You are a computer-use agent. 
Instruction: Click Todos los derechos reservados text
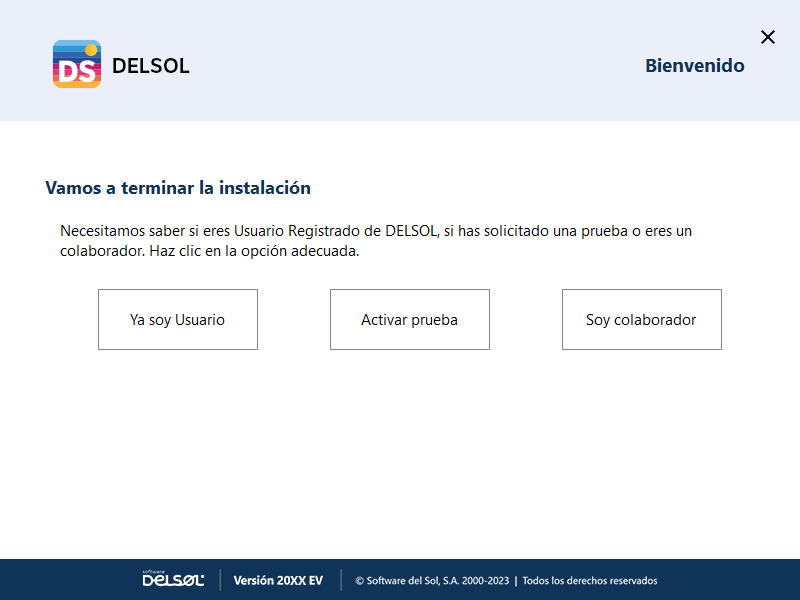(x=590, y=581)
